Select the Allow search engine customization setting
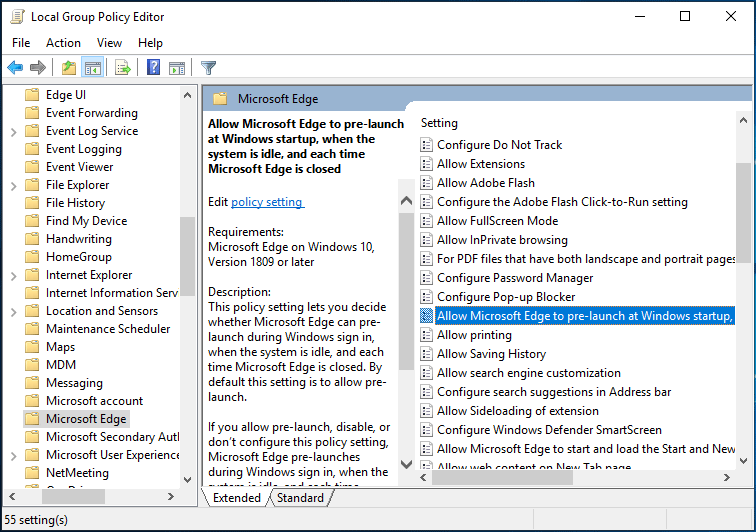 [529, 373]
